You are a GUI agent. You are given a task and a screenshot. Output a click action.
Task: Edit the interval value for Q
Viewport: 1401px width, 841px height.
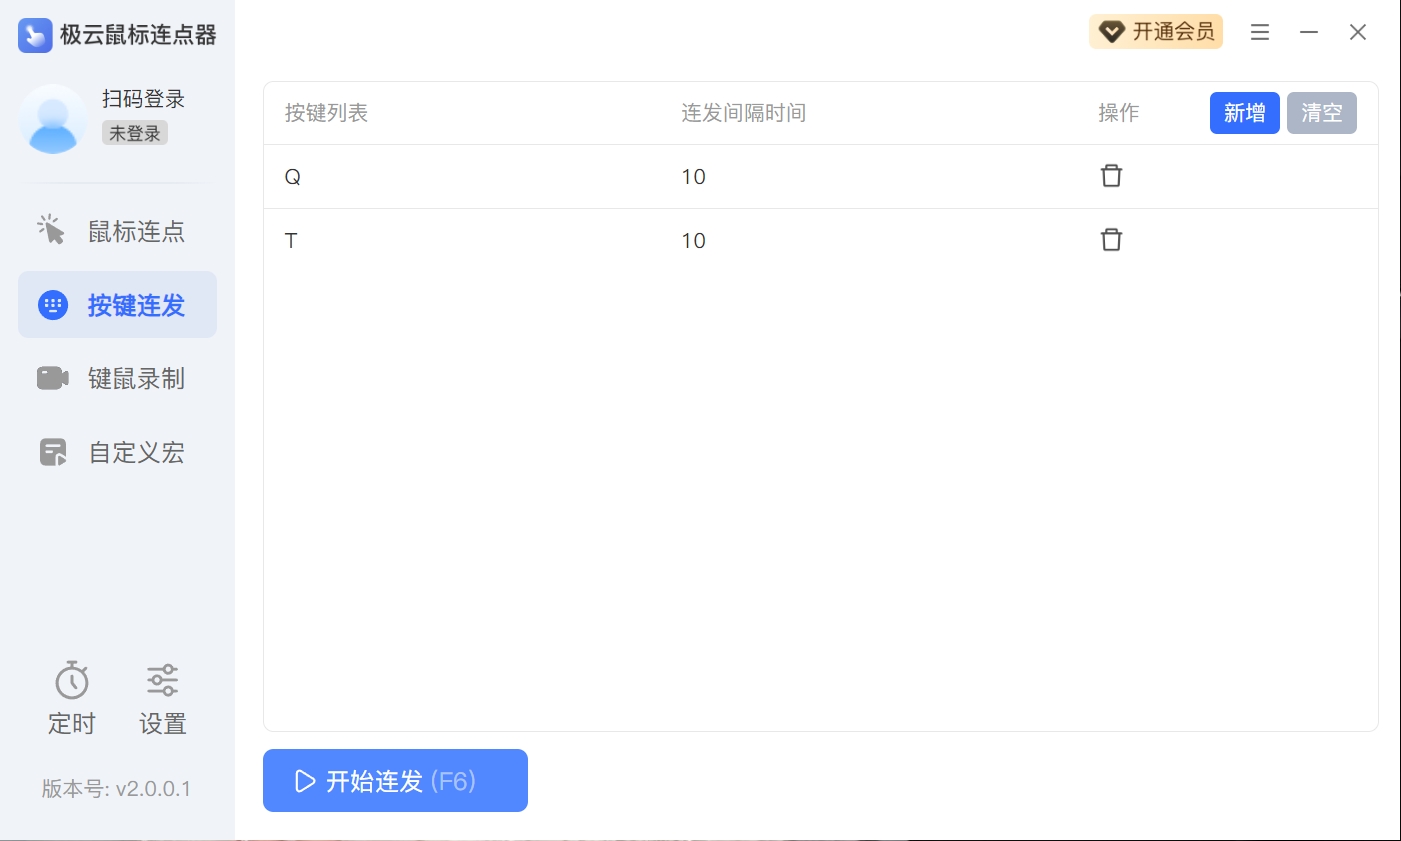pyautogui.click(x=694, y=177)
